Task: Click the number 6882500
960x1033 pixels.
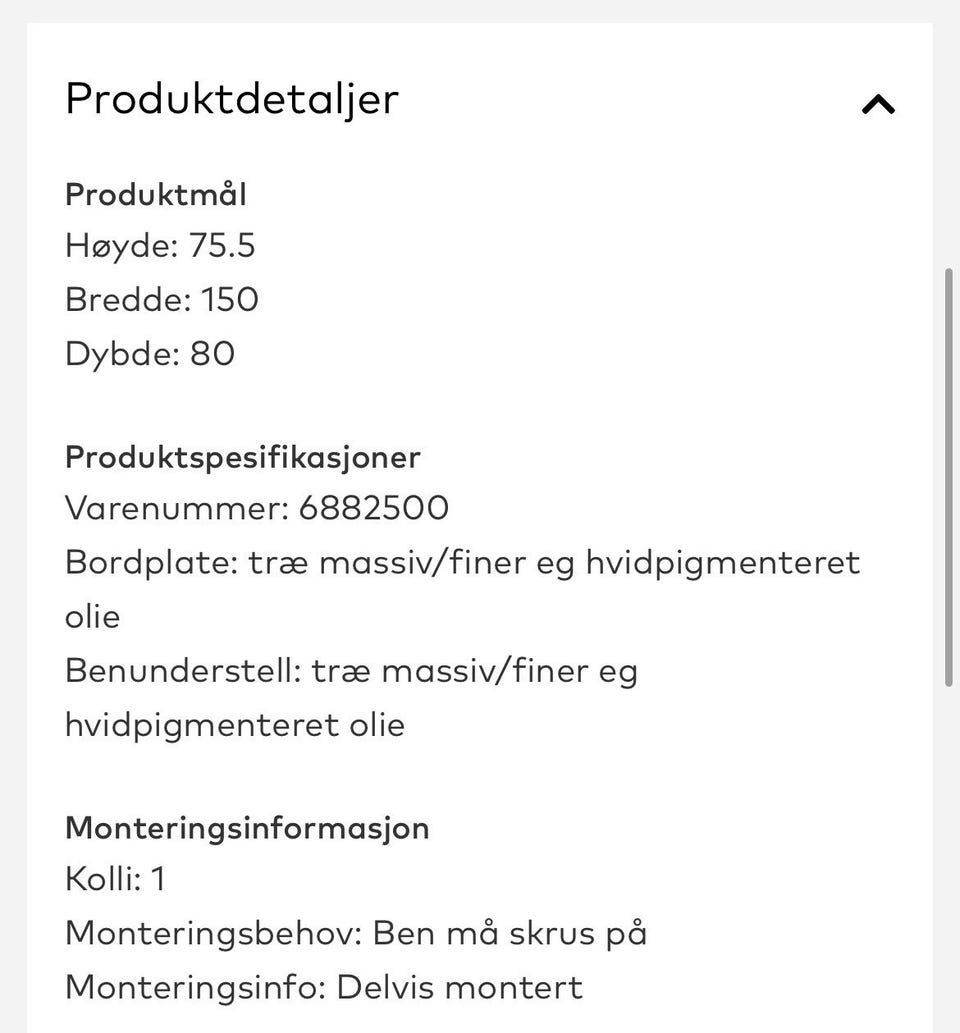Action: pyautogui.click(x=374, y=508)
